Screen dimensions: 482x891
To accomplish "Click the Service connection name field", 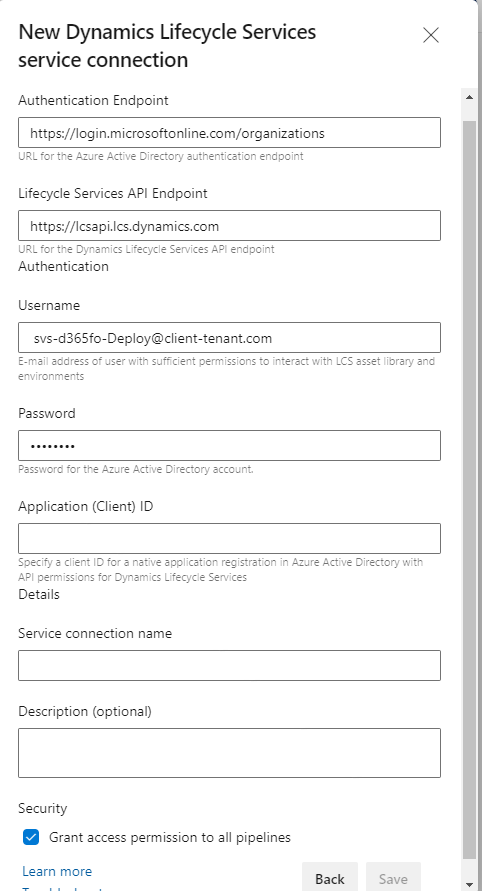I will [x=229, y=665].
